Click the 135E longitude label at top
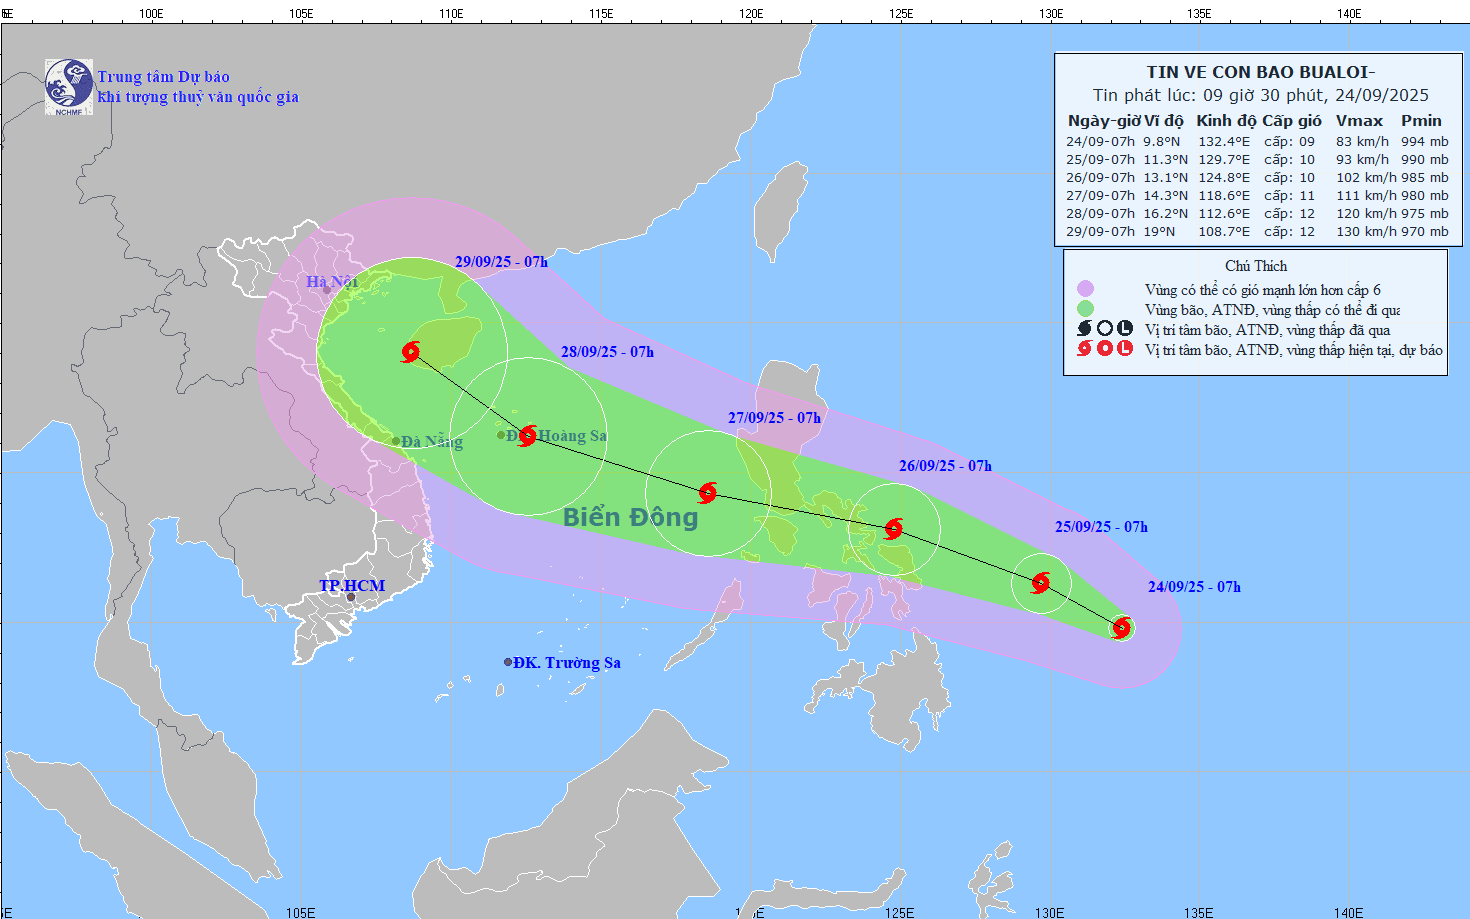 tap(1199, 13)
